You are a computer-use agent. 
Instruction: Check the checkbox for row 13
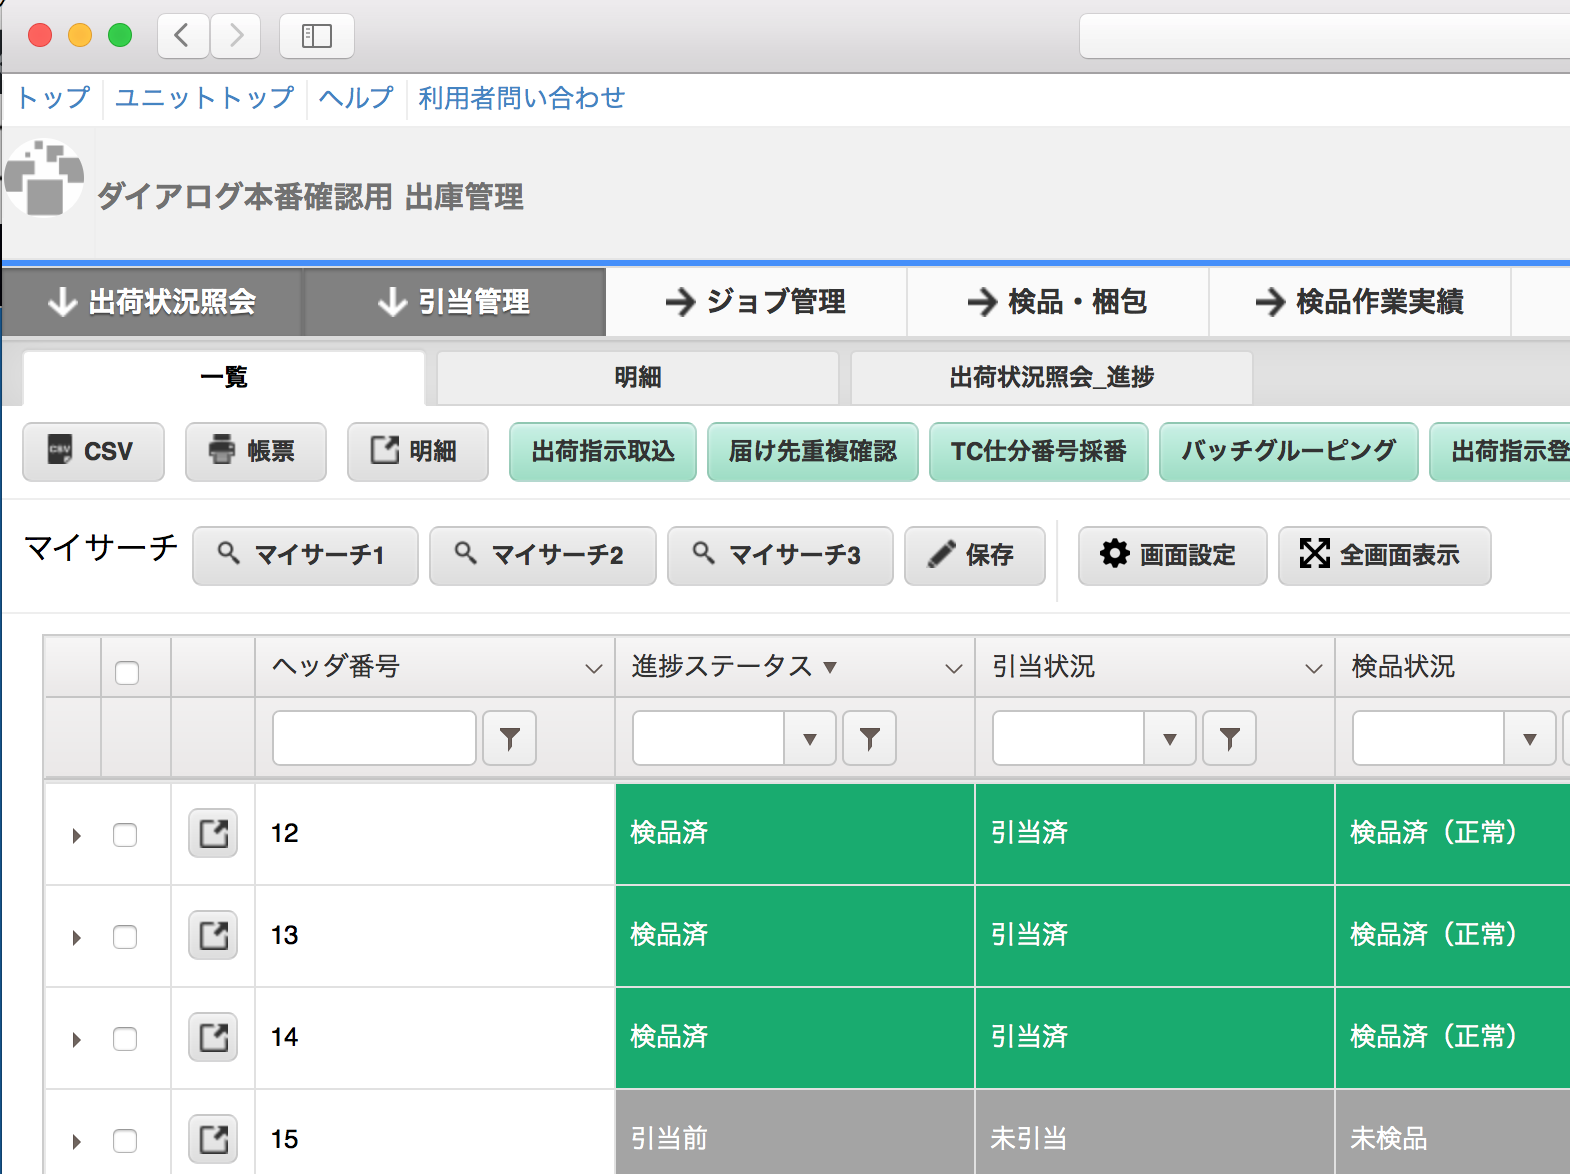point(125,937)
